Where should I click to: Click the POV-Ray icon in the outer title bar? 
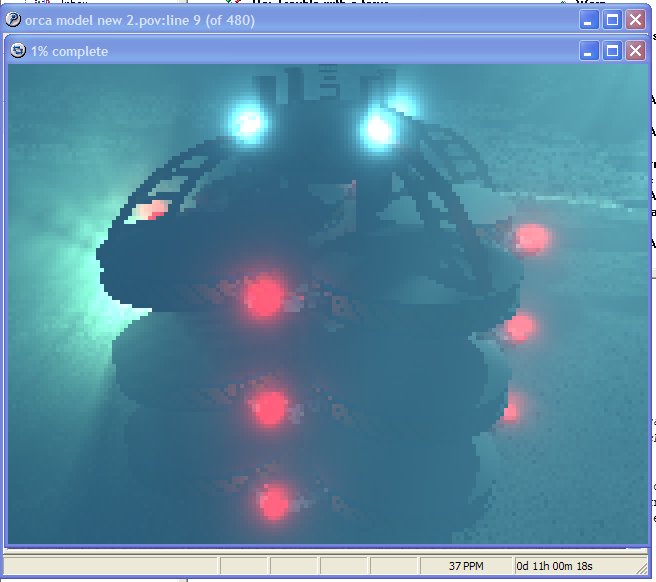coord(14,19)
